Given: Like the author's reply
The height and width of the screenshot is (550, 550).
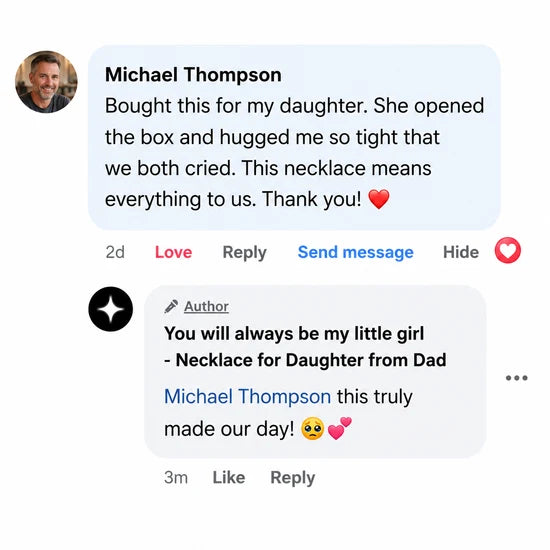Looking at the screenshot, I should point(229,477).
